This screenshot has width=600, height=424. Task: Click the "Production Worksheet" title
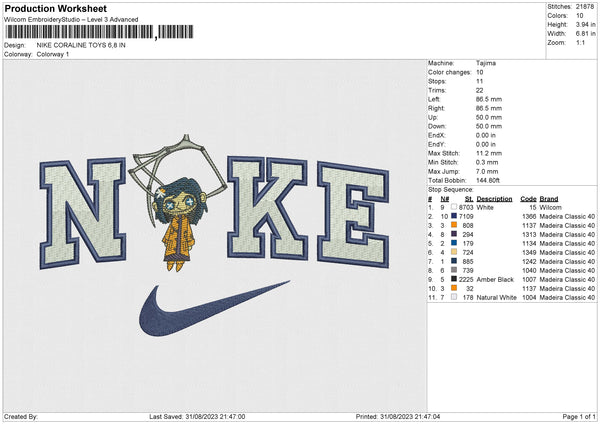click(55, 8)
